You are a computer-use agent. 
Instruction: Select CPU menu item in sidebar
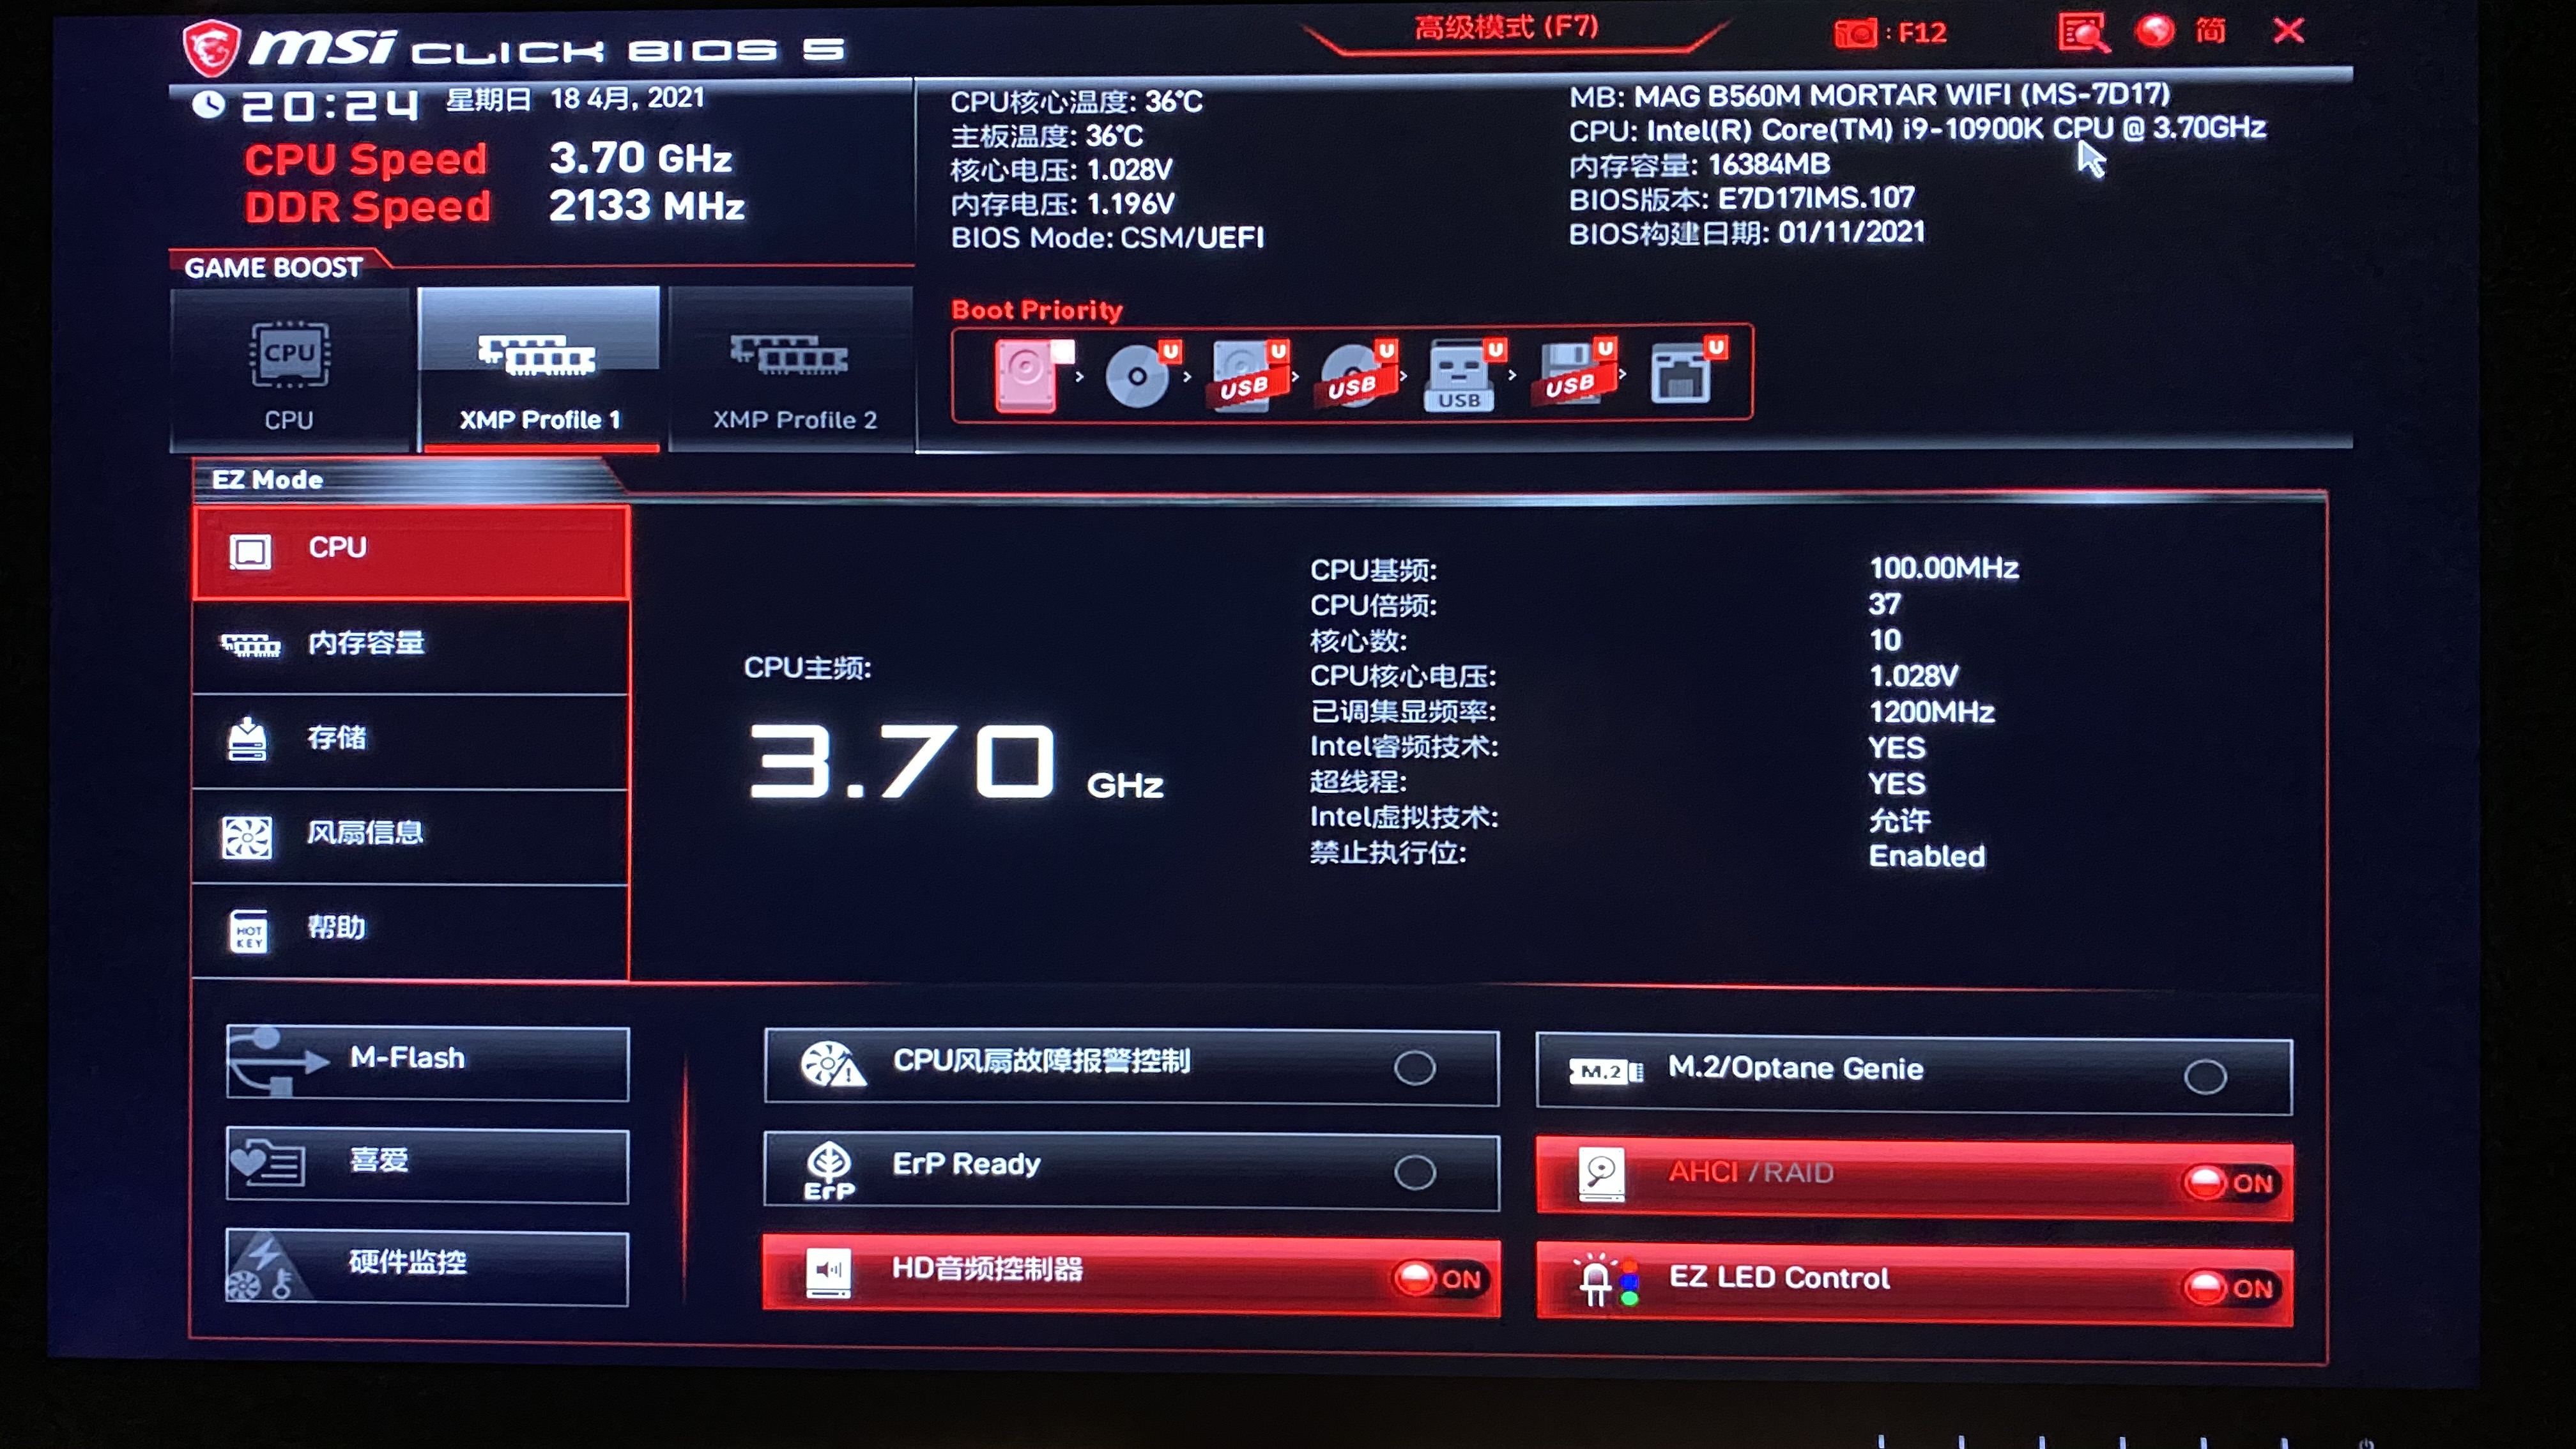coord(412,547)
